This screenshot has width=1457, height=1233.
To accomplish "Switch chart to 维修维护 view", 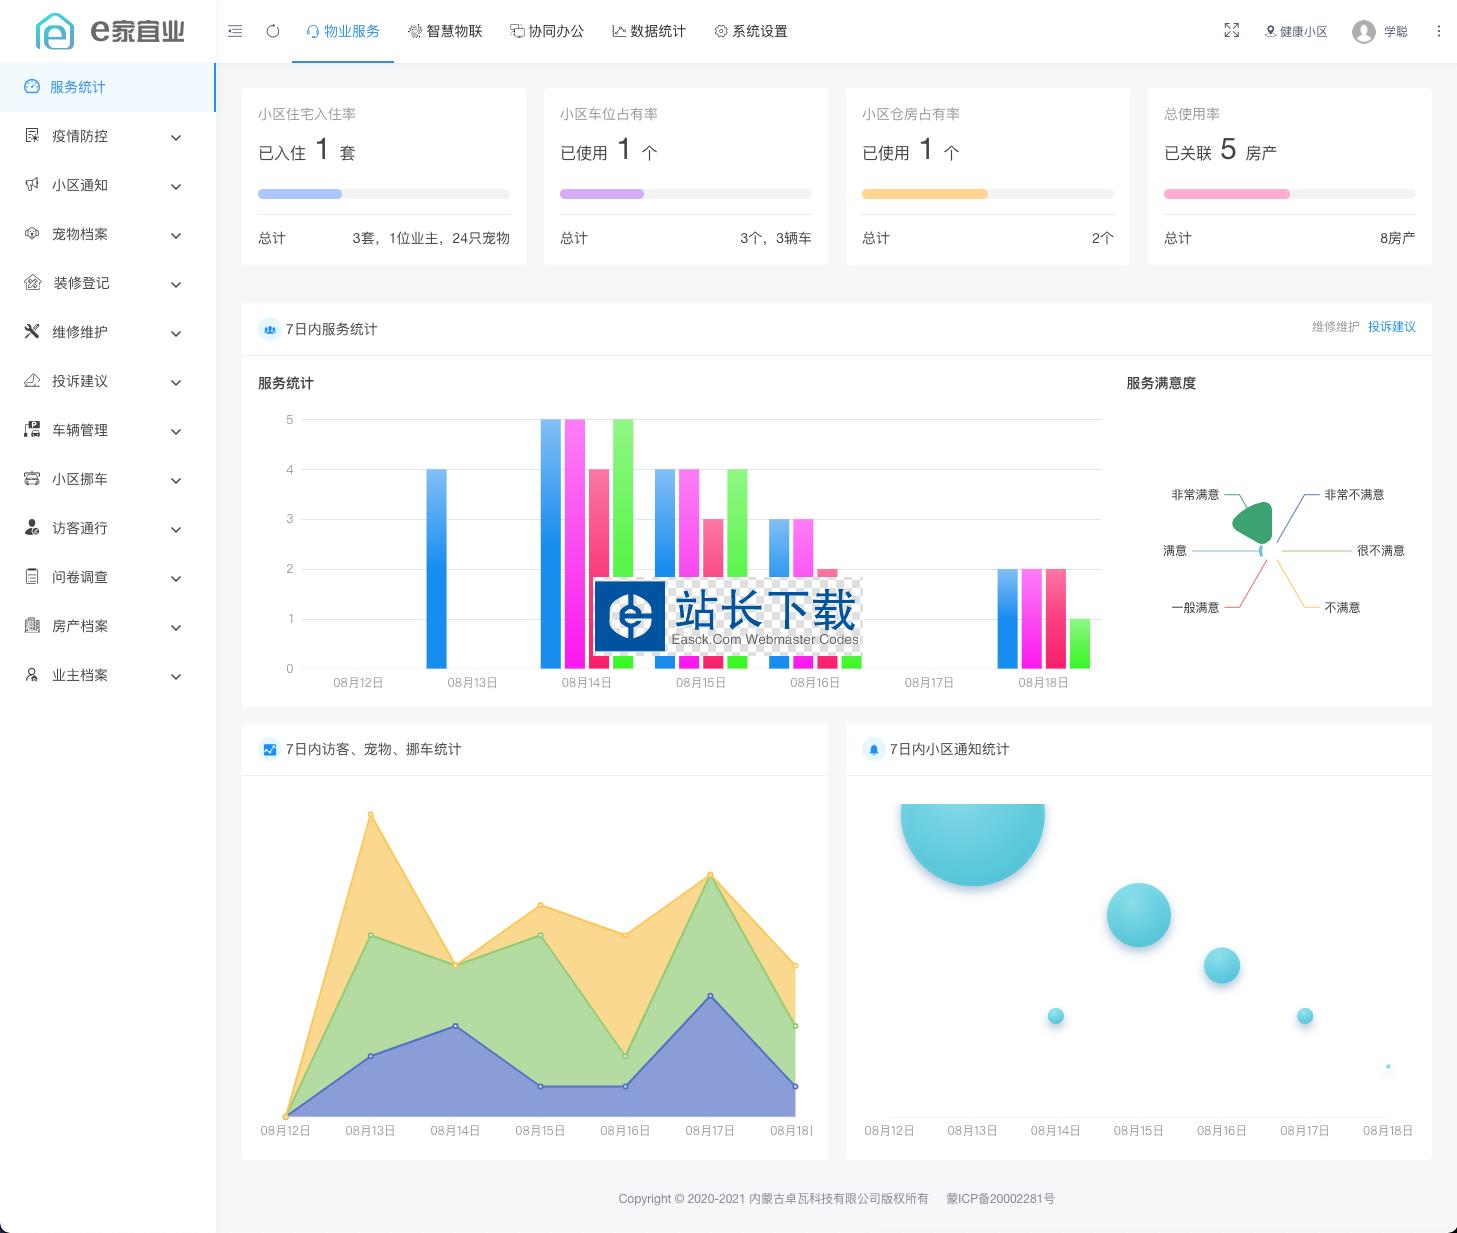I will click(x=1335, y=327).
